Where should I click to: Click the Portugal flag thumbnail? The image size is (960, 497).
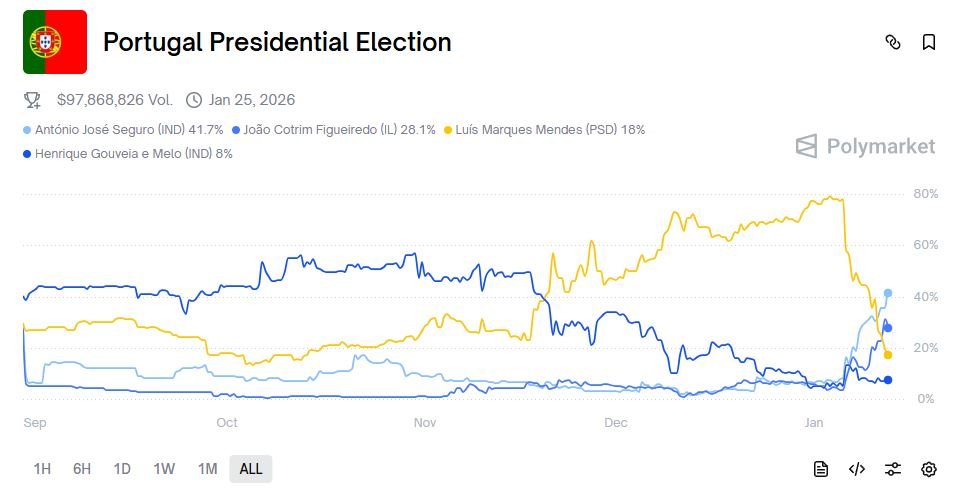click(x=55, y=42)
